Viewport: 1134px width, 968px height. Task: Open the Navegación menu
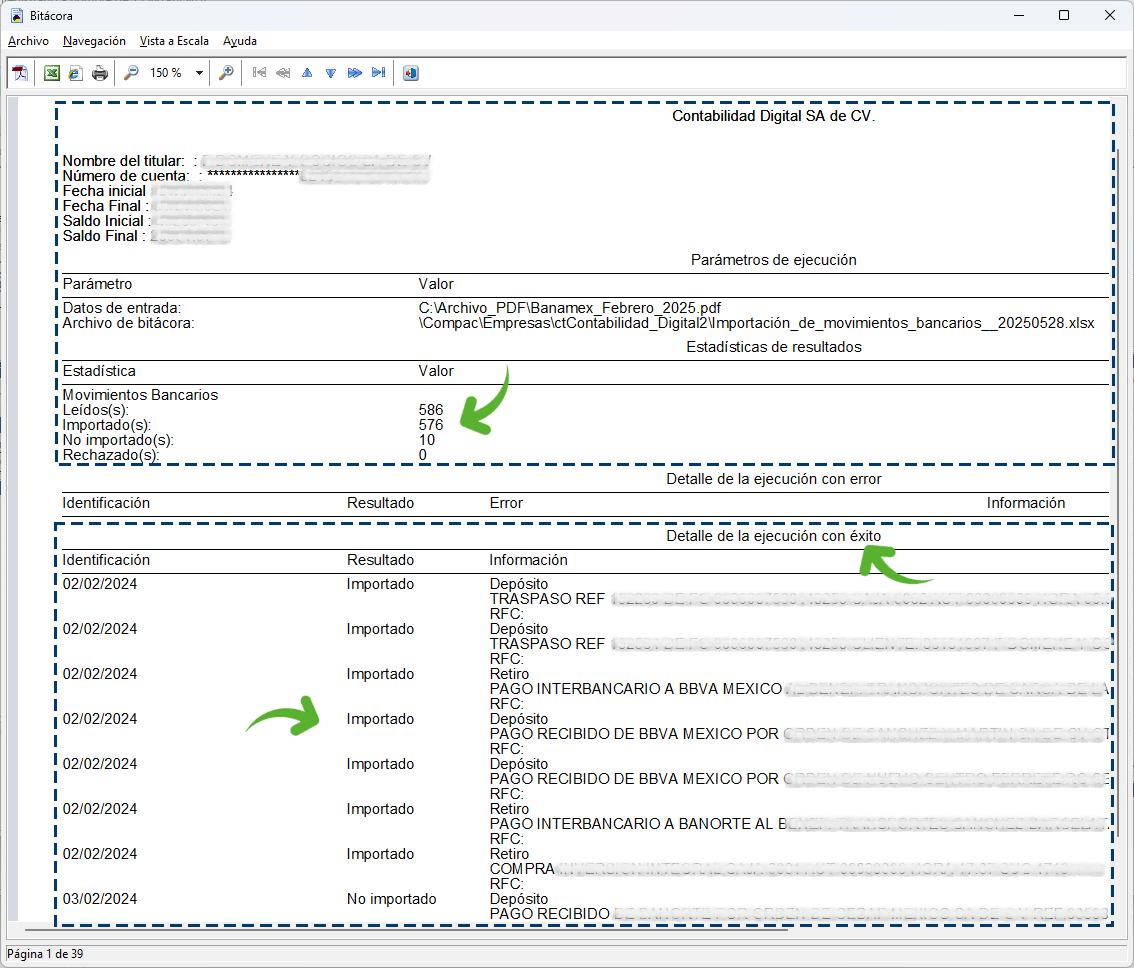tap(94, 41)
